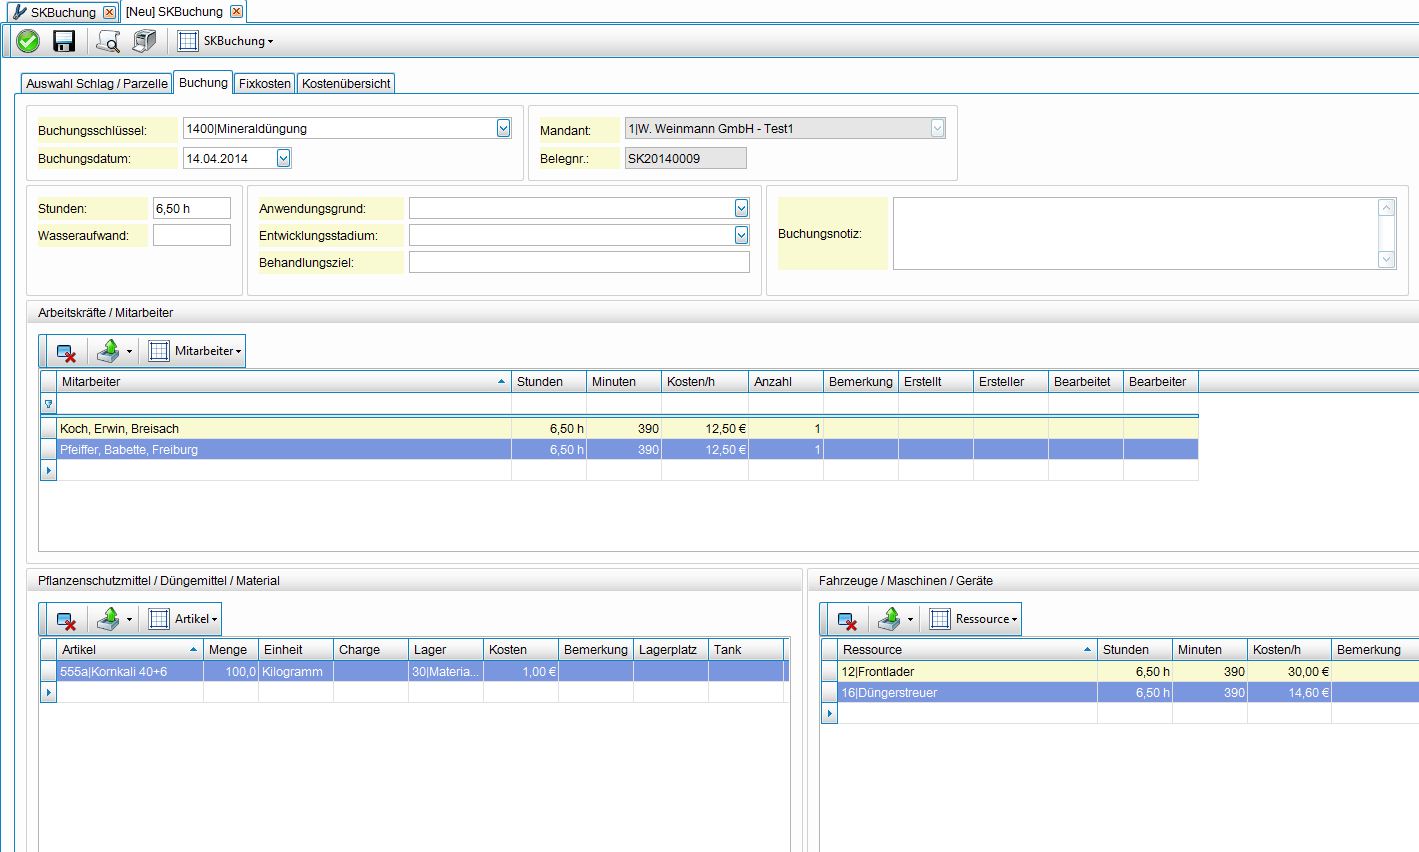The height and width of the screenshot is (852, 1419).
Task: Open the Mandant dropdown
Action: pos(937,128)
